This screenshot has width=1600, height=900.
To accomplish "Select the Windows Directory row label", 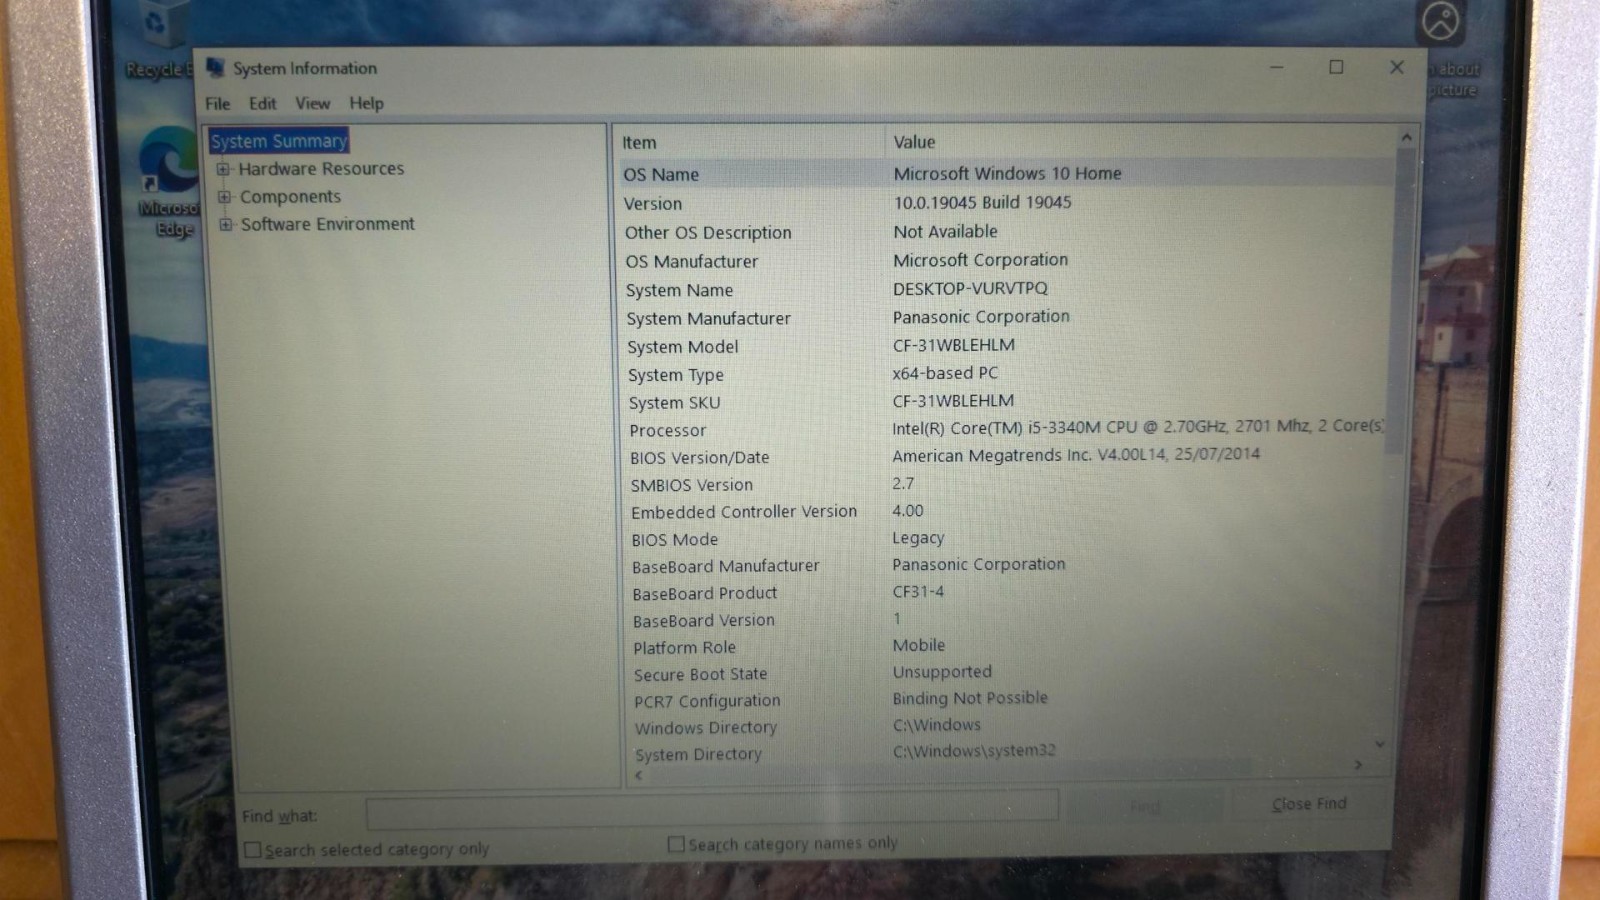I will coord(705,729).
